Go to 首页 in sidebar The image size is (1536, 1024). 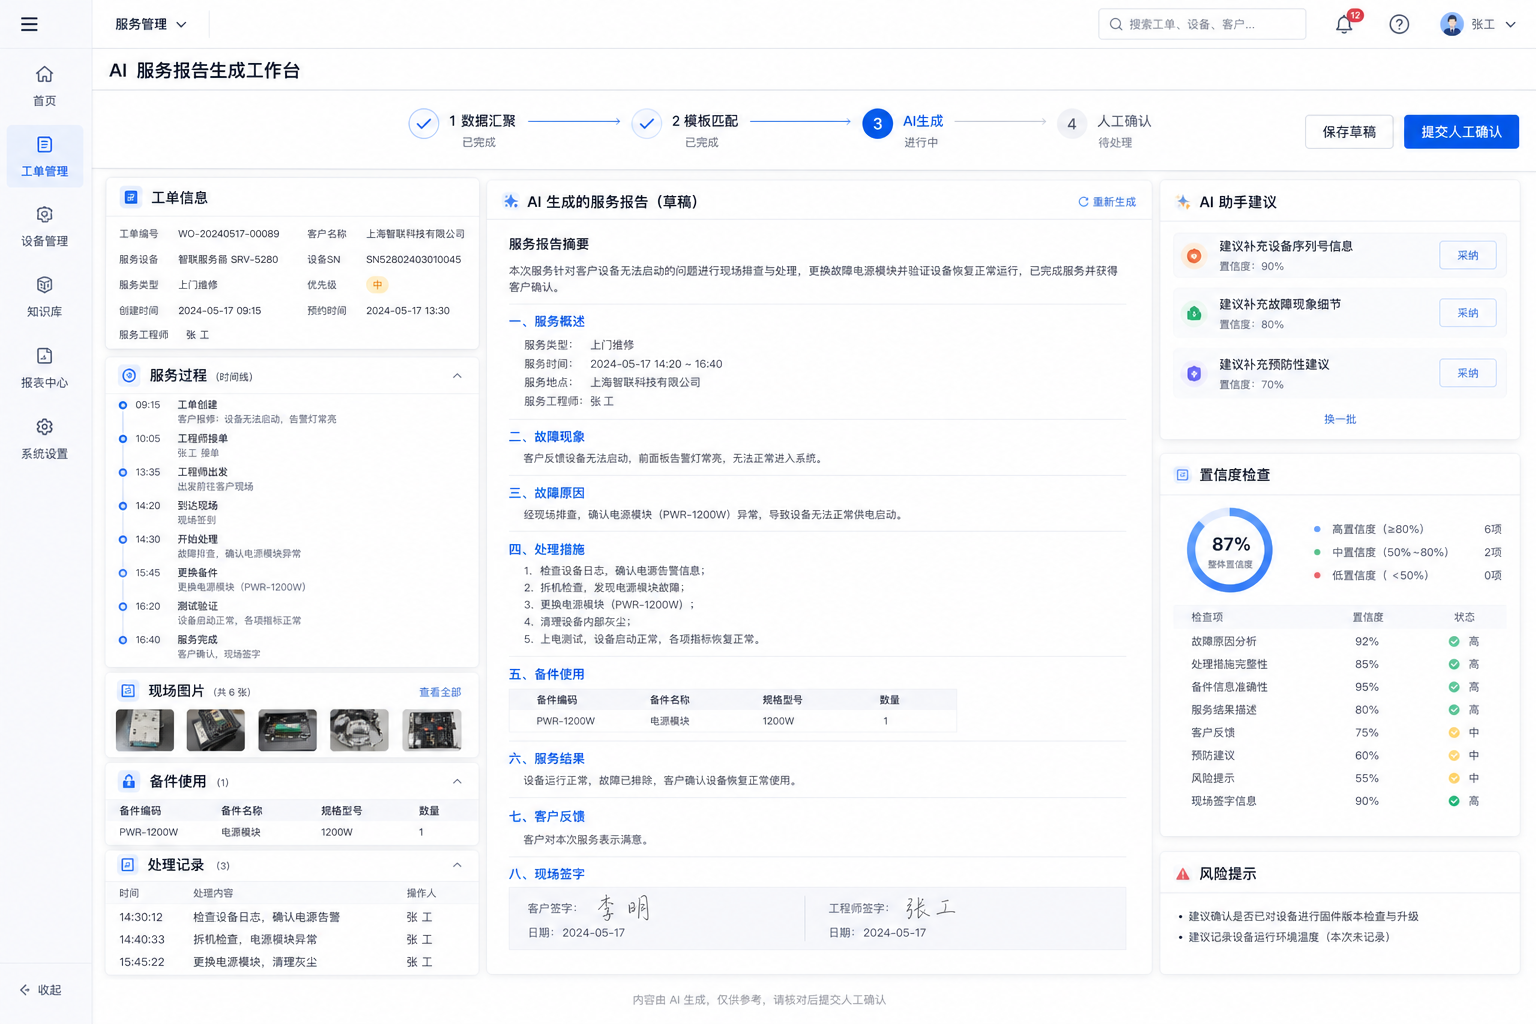tap(44, 86)
